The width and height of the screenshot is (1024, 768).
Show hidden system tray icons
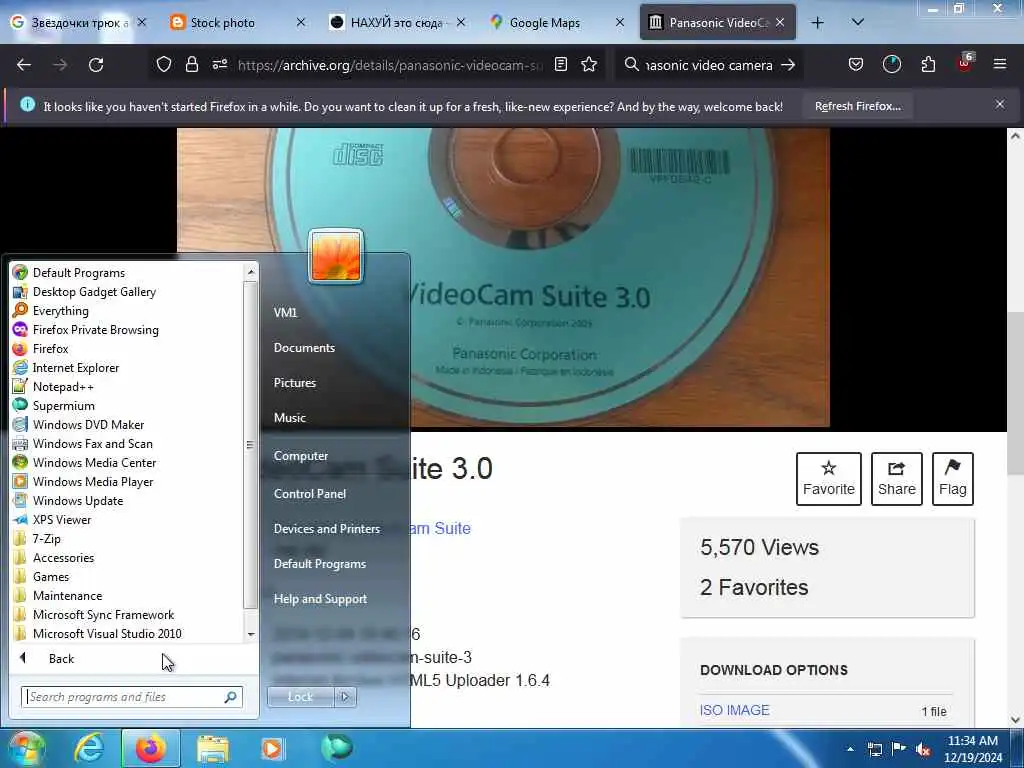click(850, 748)
